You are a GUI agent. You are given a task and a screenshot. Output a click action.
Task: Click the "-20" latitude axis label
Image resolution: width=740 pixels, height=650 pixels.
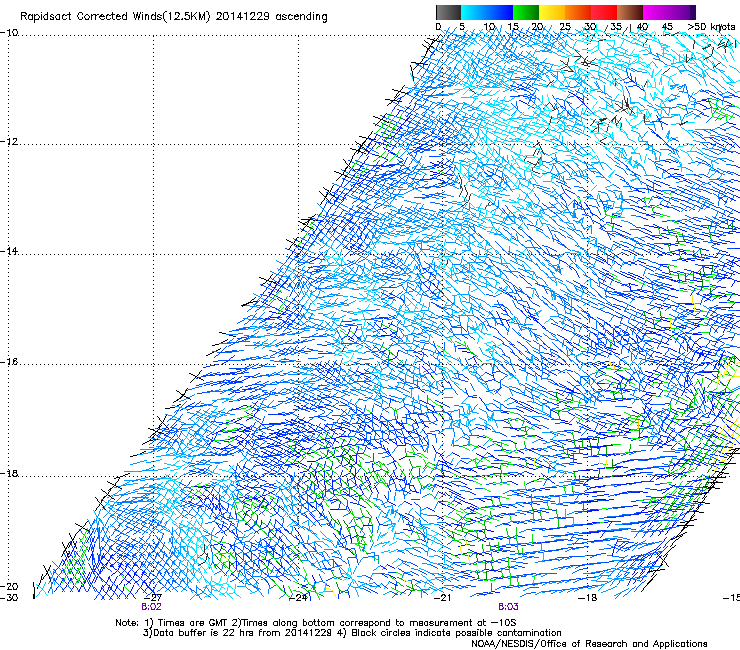(x=9, y=587)
